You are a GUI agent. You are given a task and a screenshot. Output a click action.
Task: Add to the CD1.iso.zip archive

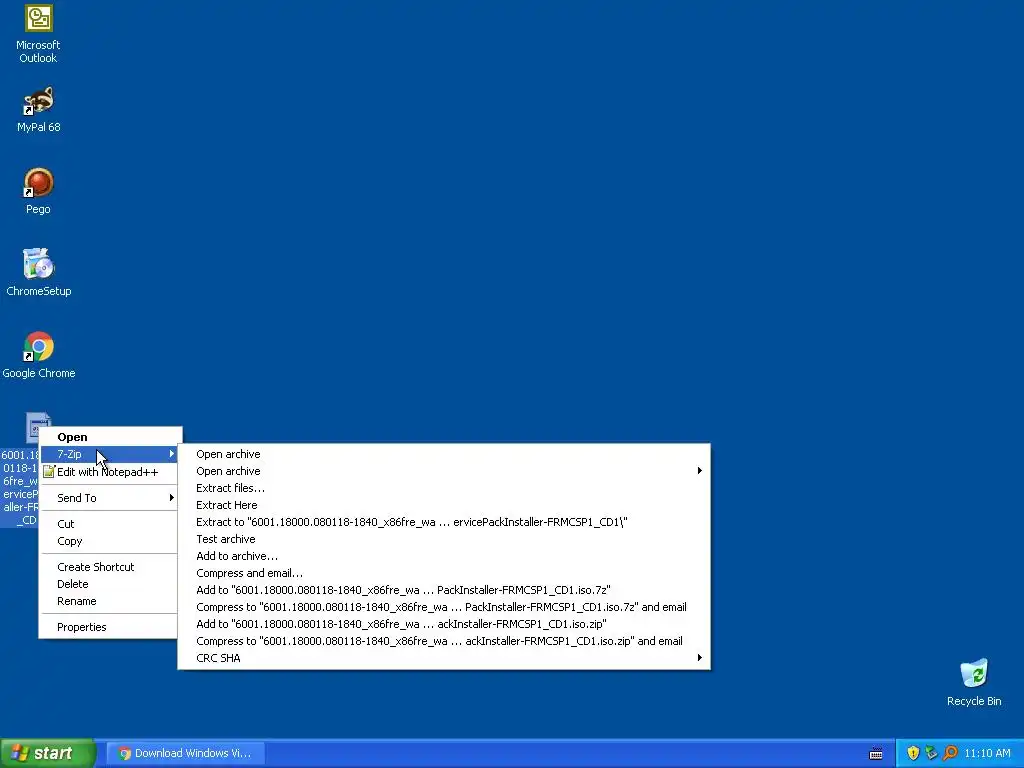tap(444, 624)
